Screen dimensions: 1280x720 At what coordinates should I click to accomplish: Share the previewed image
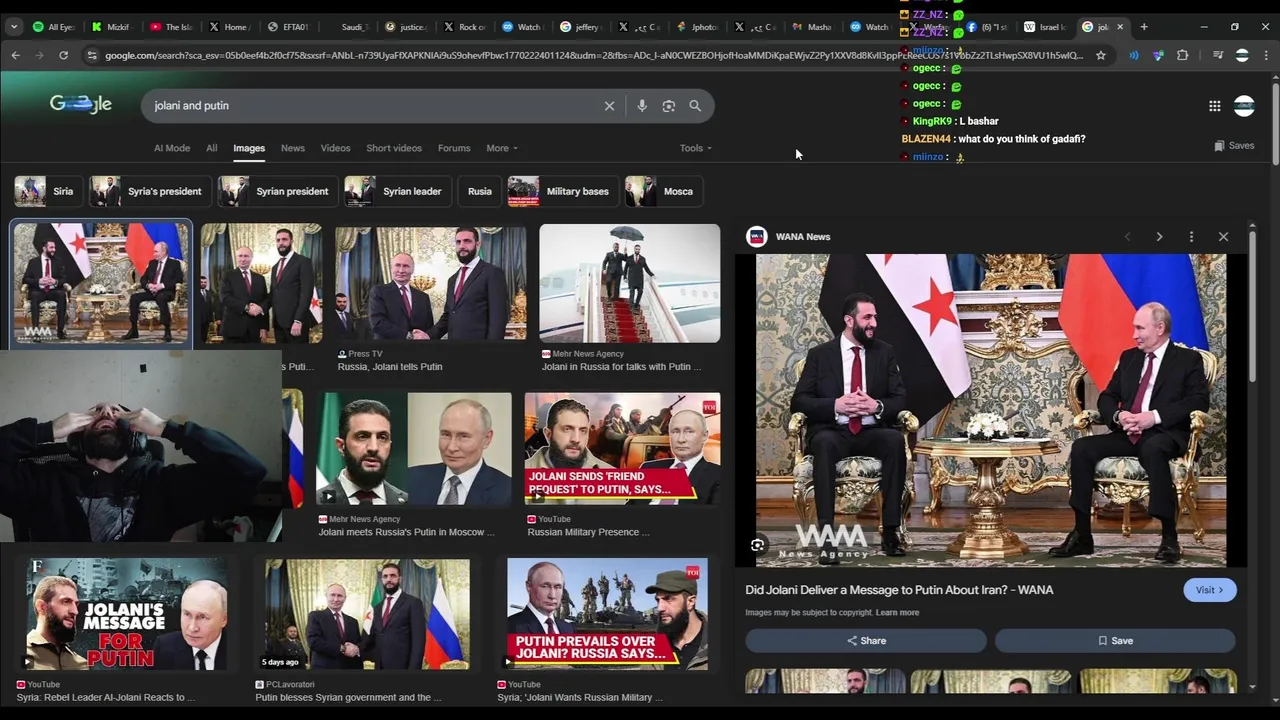click(x=866, y=641)
